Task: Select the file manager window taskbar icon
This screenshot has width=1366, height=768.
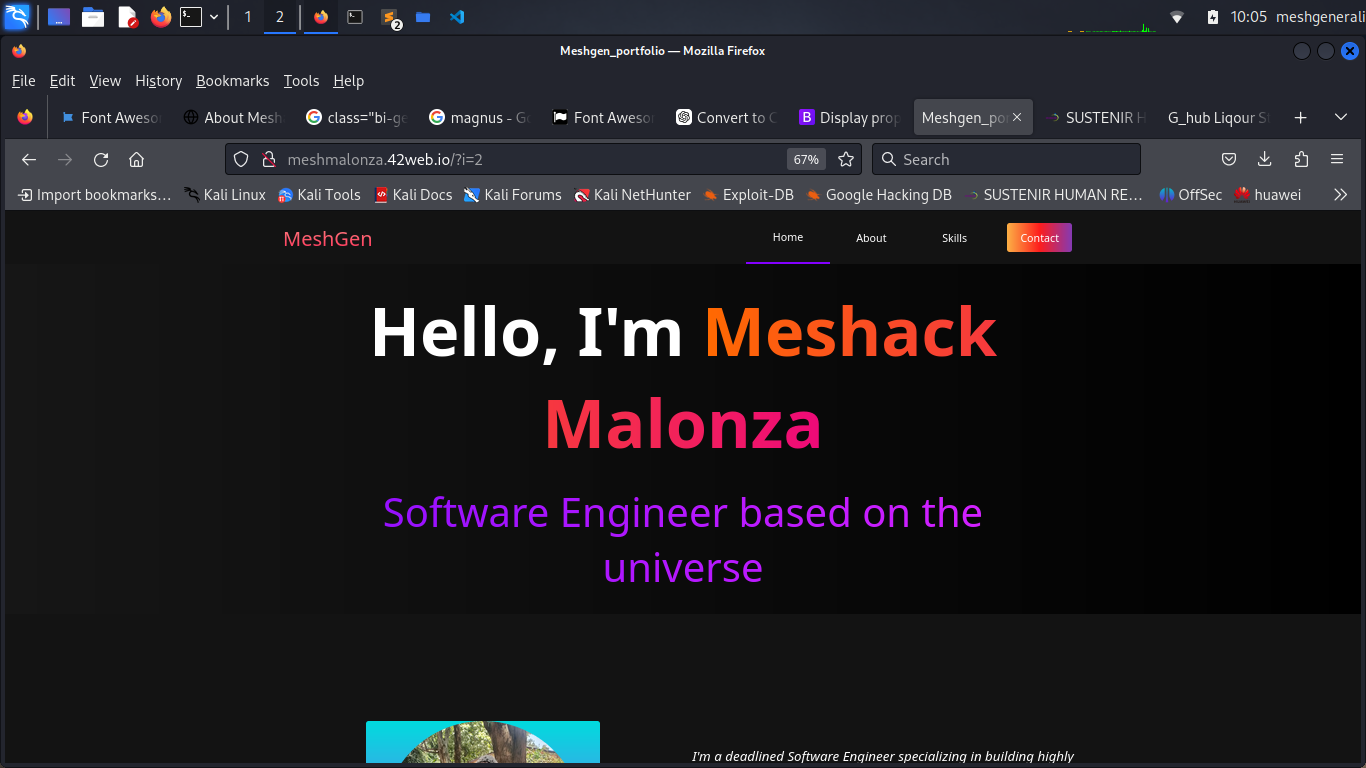Action: 423,17
